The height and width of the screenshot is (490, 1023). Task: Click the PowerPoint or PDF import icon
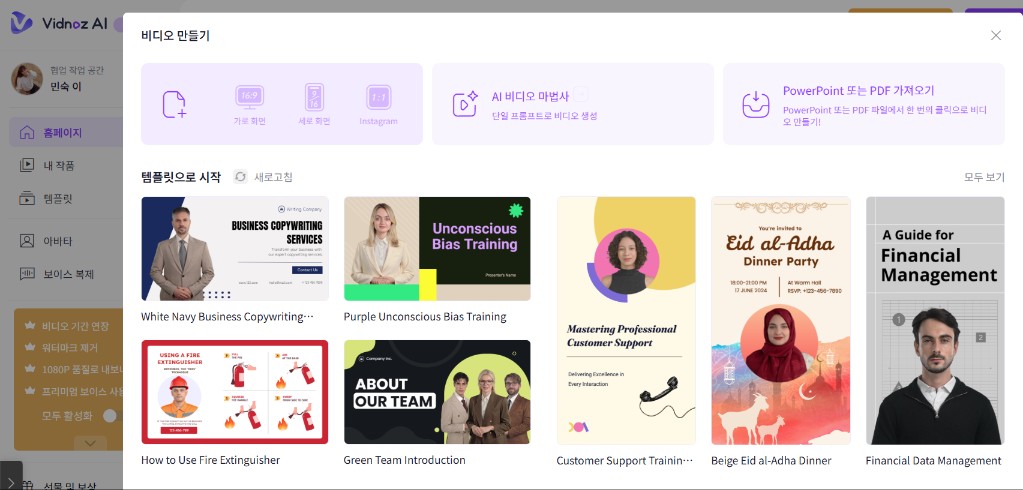tap(756, 104)
